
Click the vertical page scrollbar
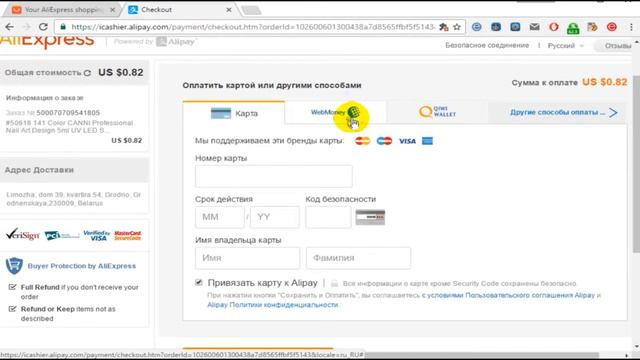636,164
